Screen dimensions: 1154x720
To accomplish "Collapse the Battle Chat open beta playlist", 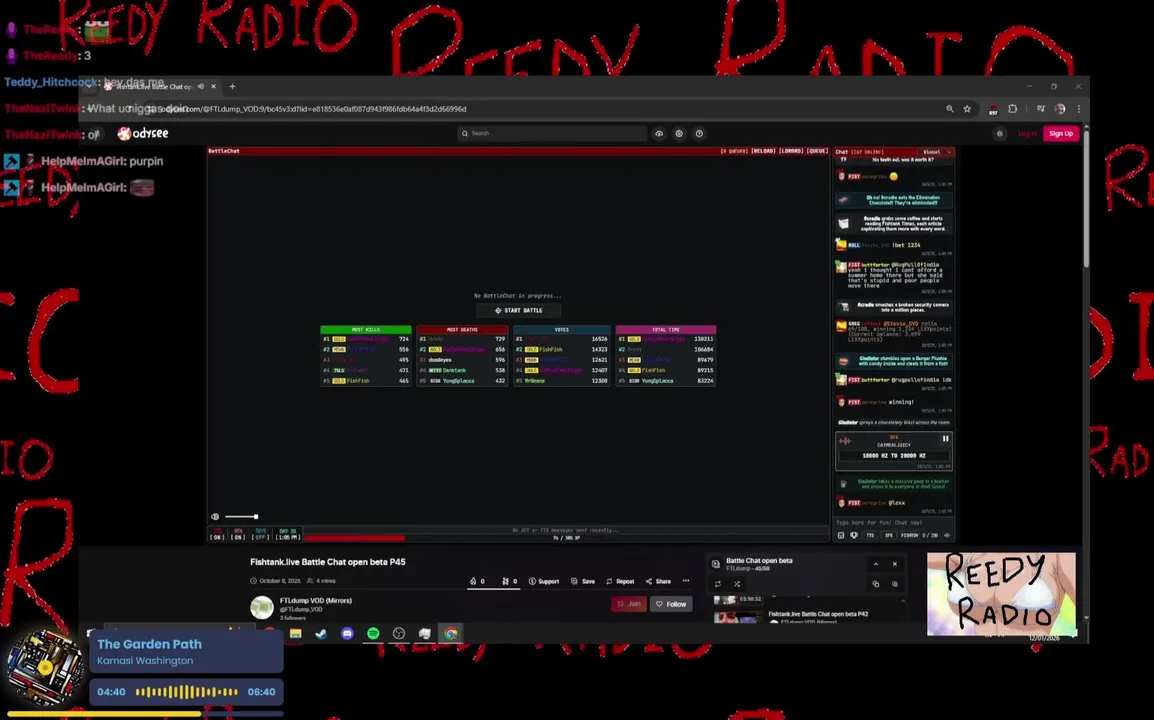I will [876, 564].
